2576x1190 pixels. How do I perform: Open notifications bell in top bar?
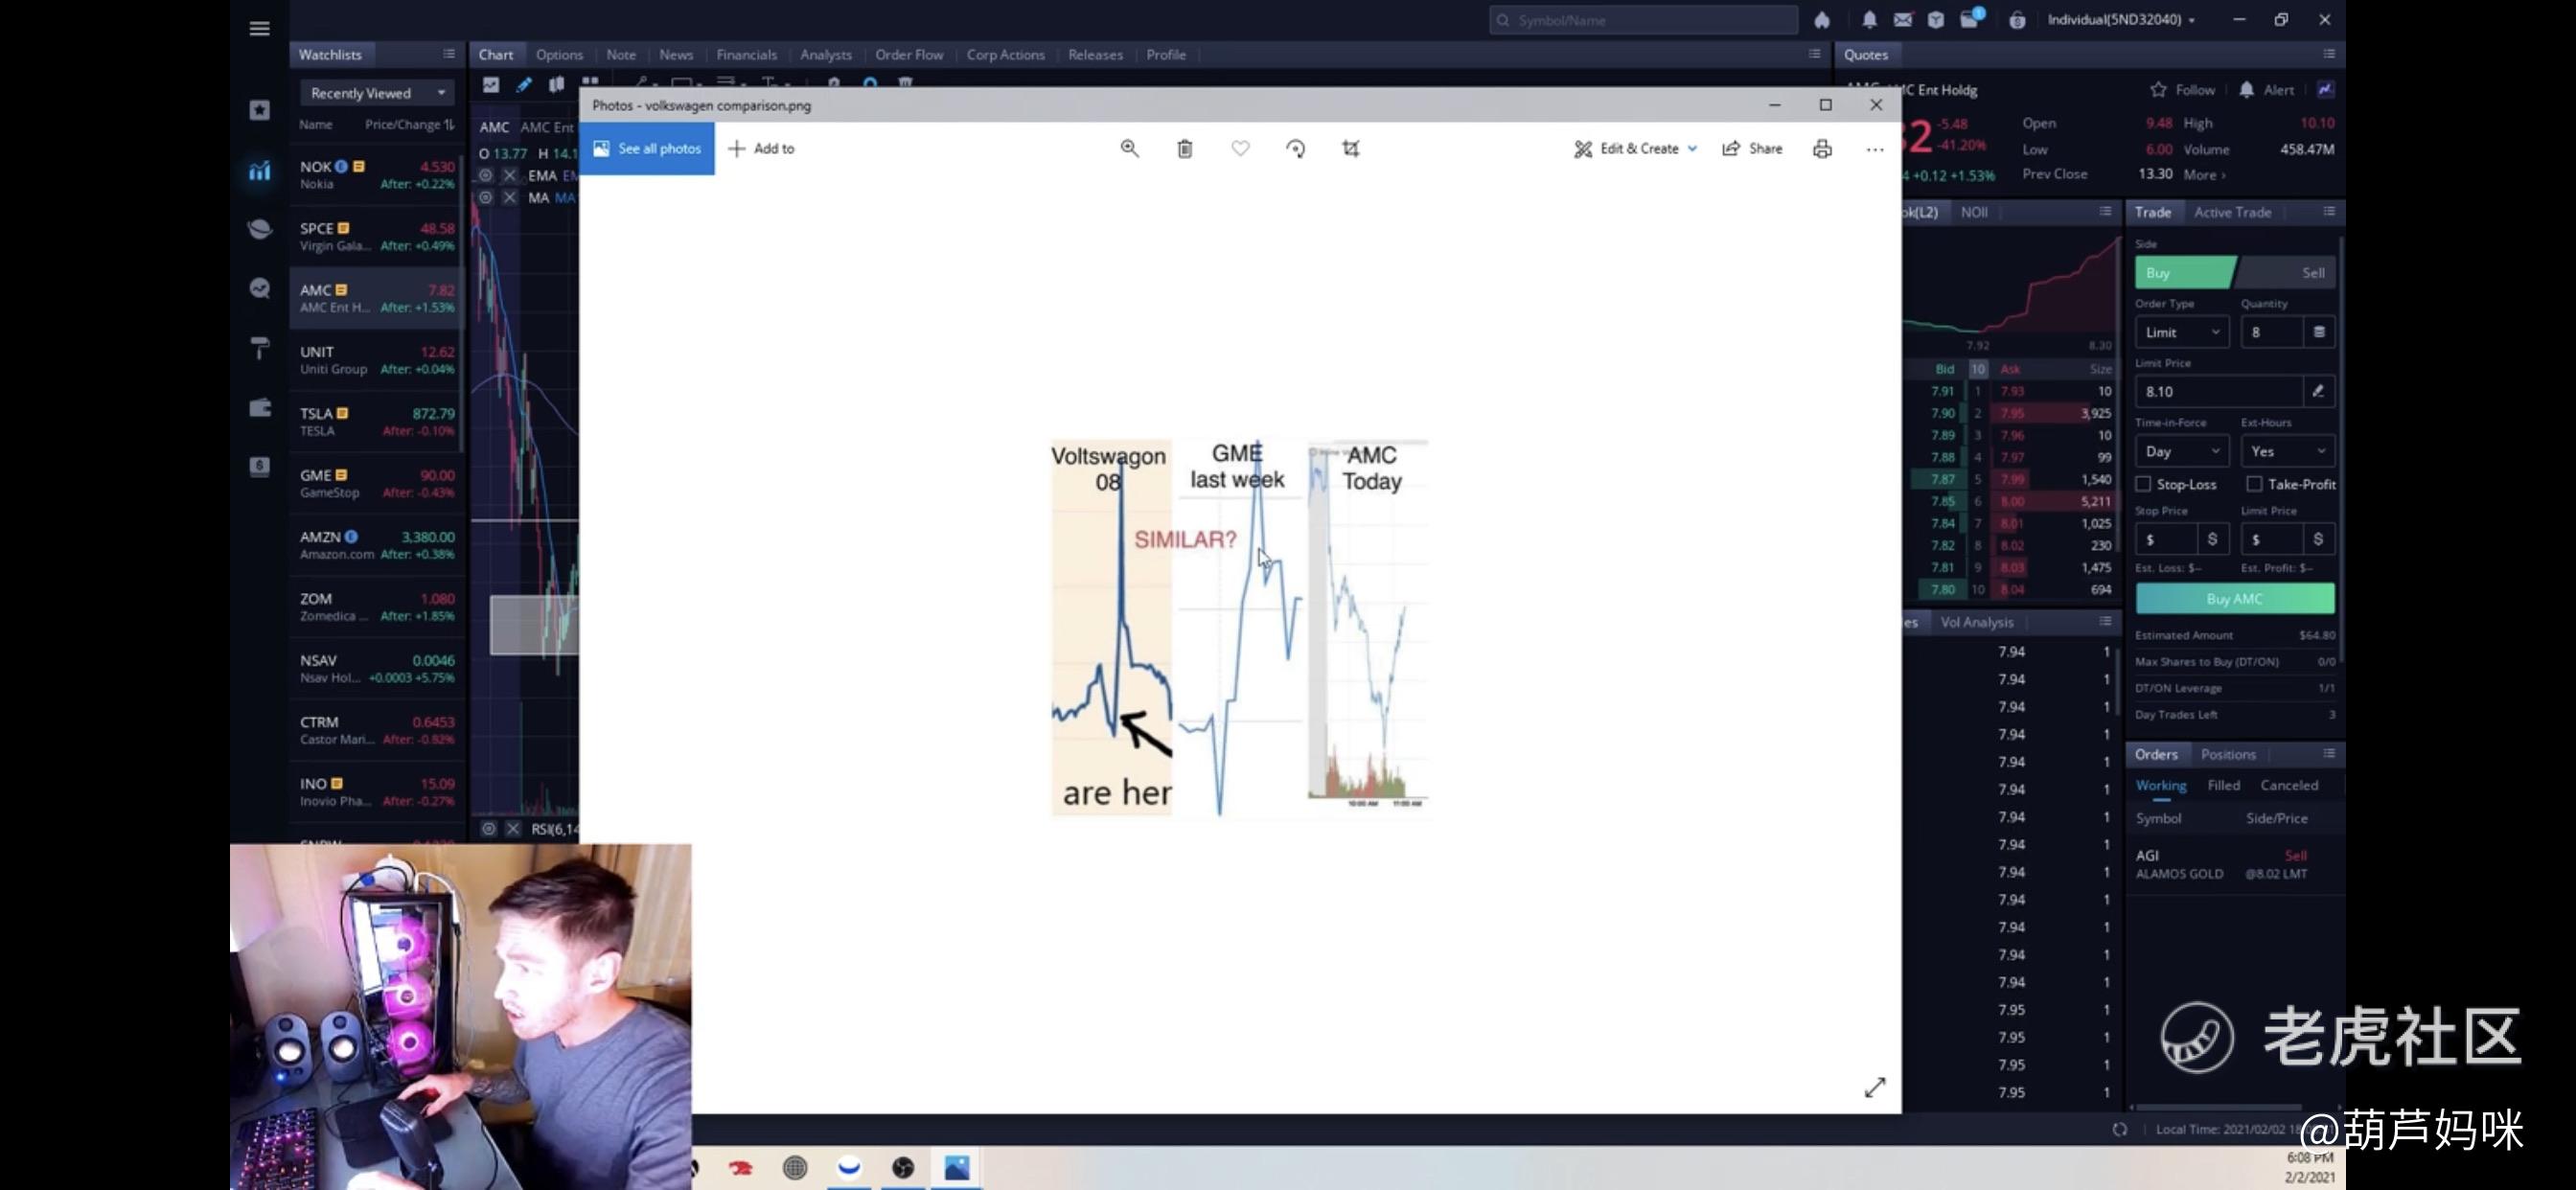[1869, 20]
